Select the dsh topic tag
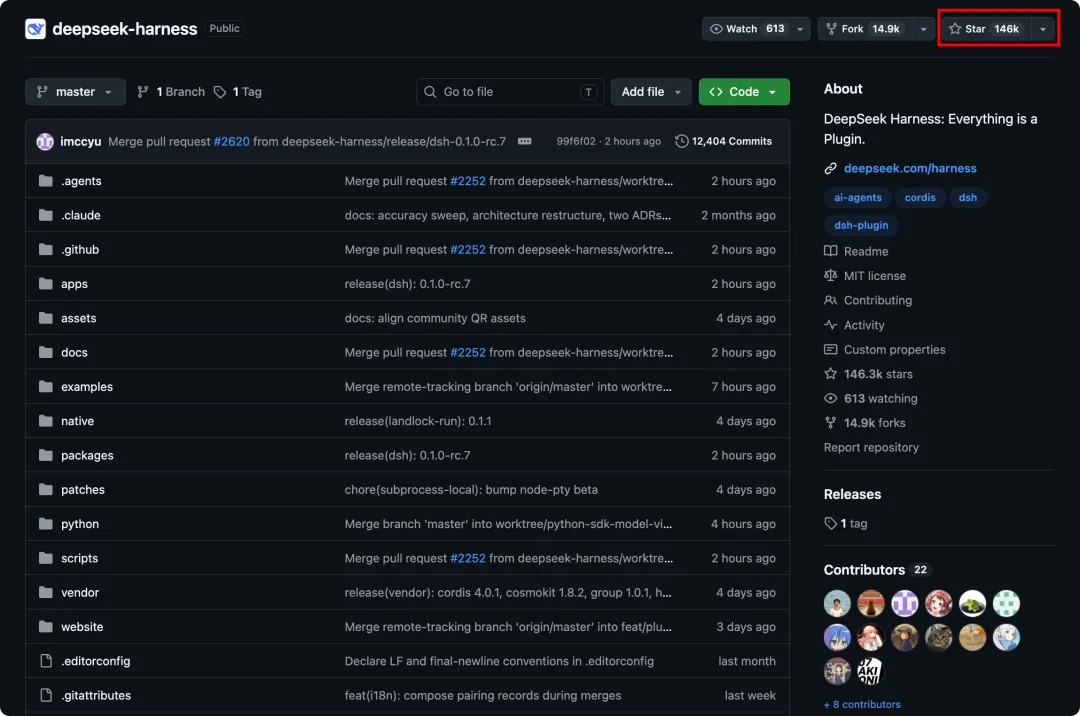 (x=968, y=198)
